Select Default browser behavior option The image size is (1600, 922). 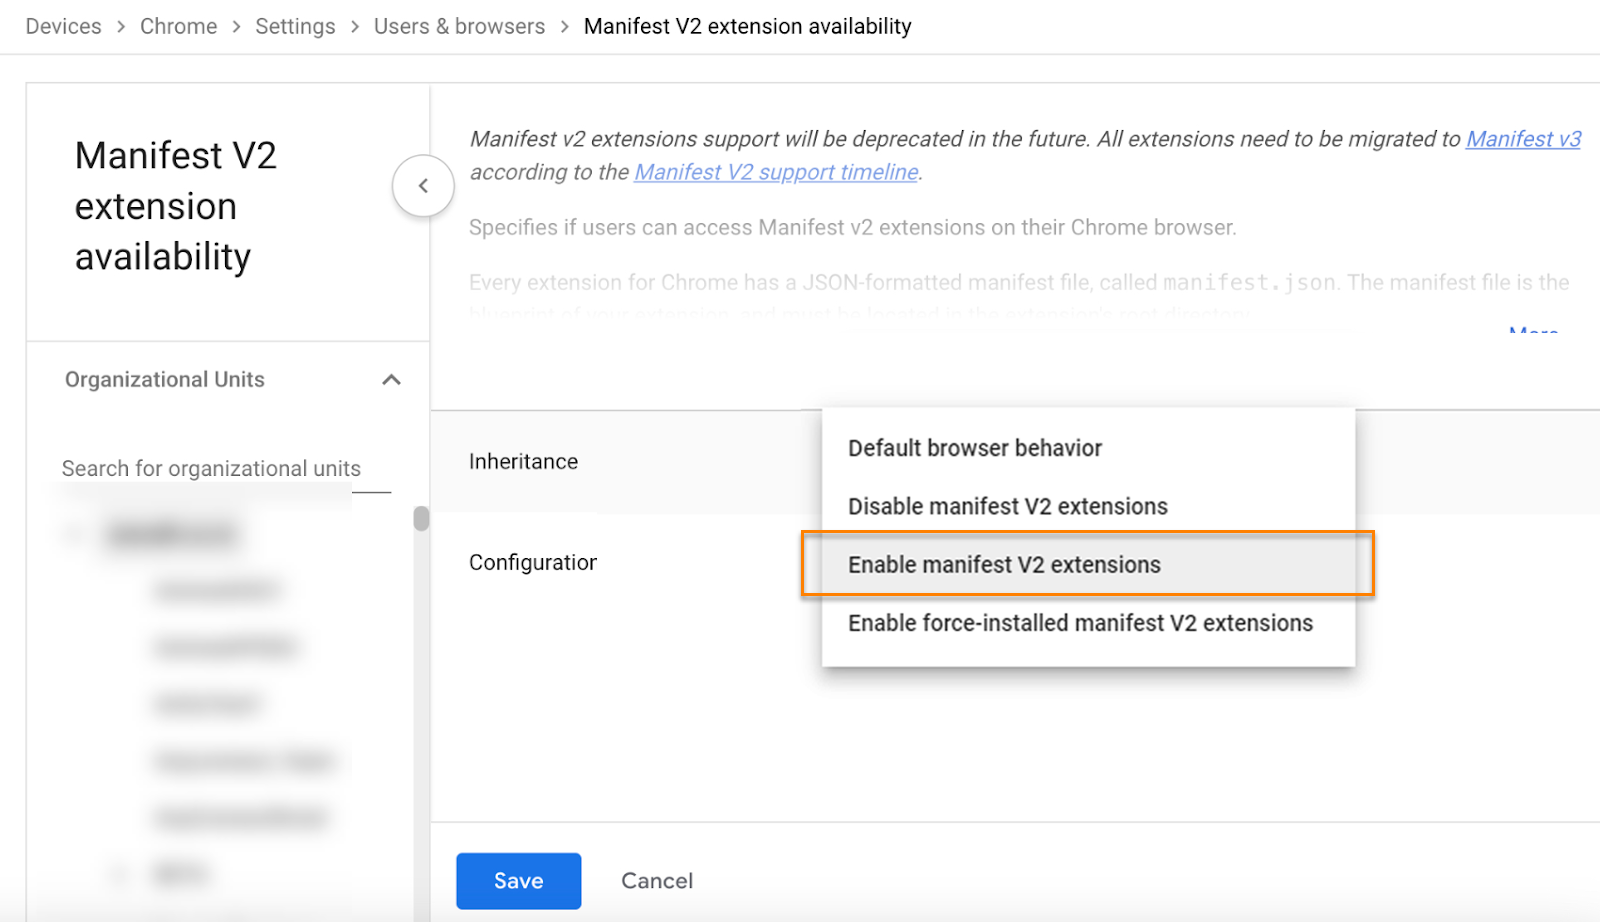pyautogui.click(x=974, y=448)
